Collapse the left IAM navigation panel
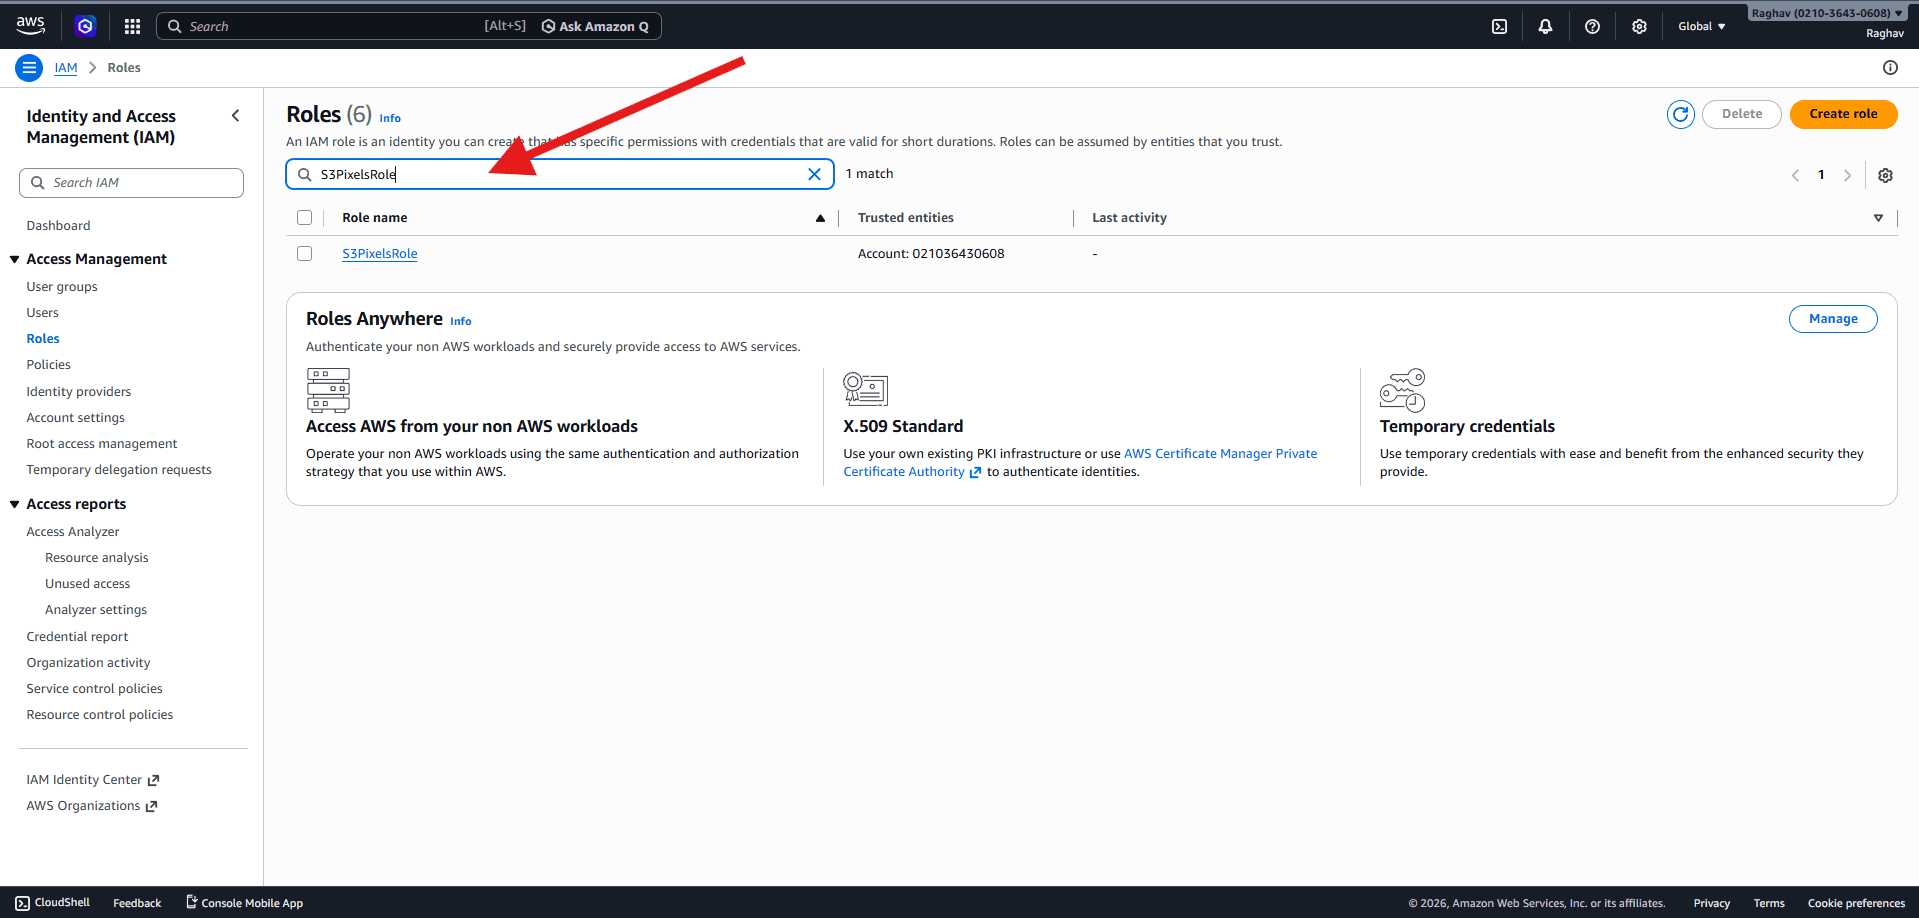Viewport: 1919px width, 918px height. [236, 115]
